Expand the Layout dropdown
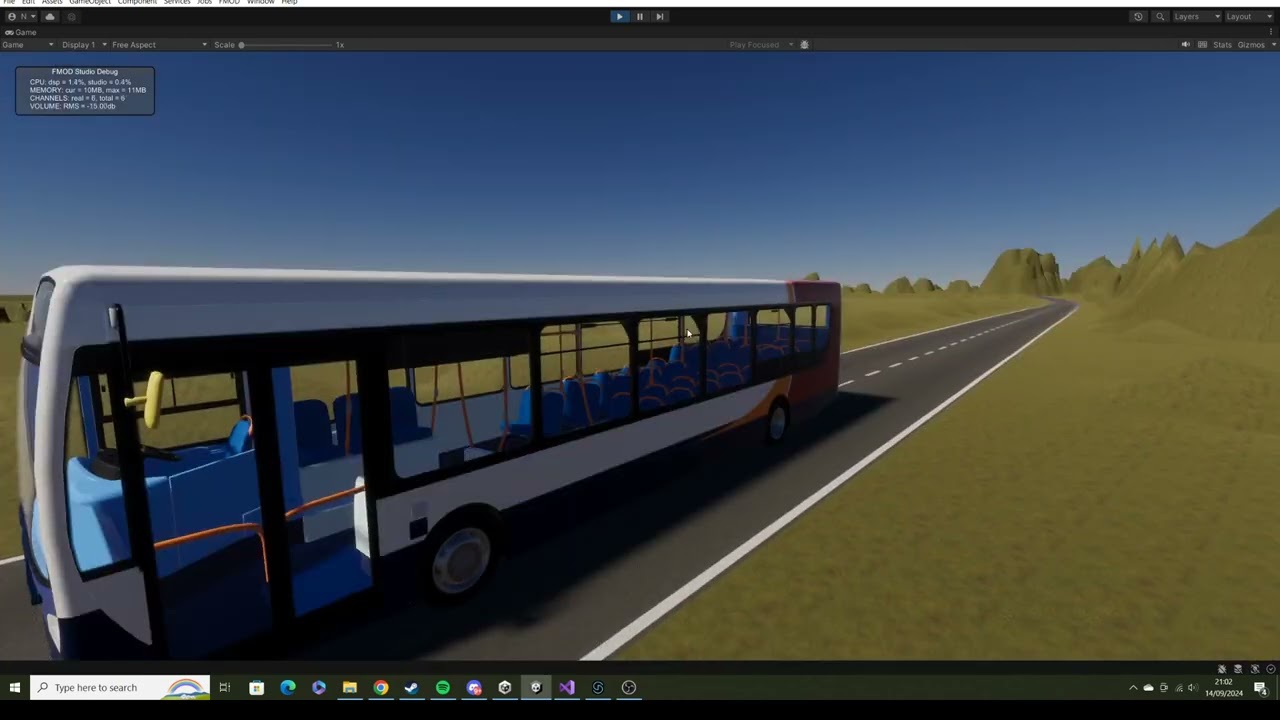 [x=1250, y=16]
